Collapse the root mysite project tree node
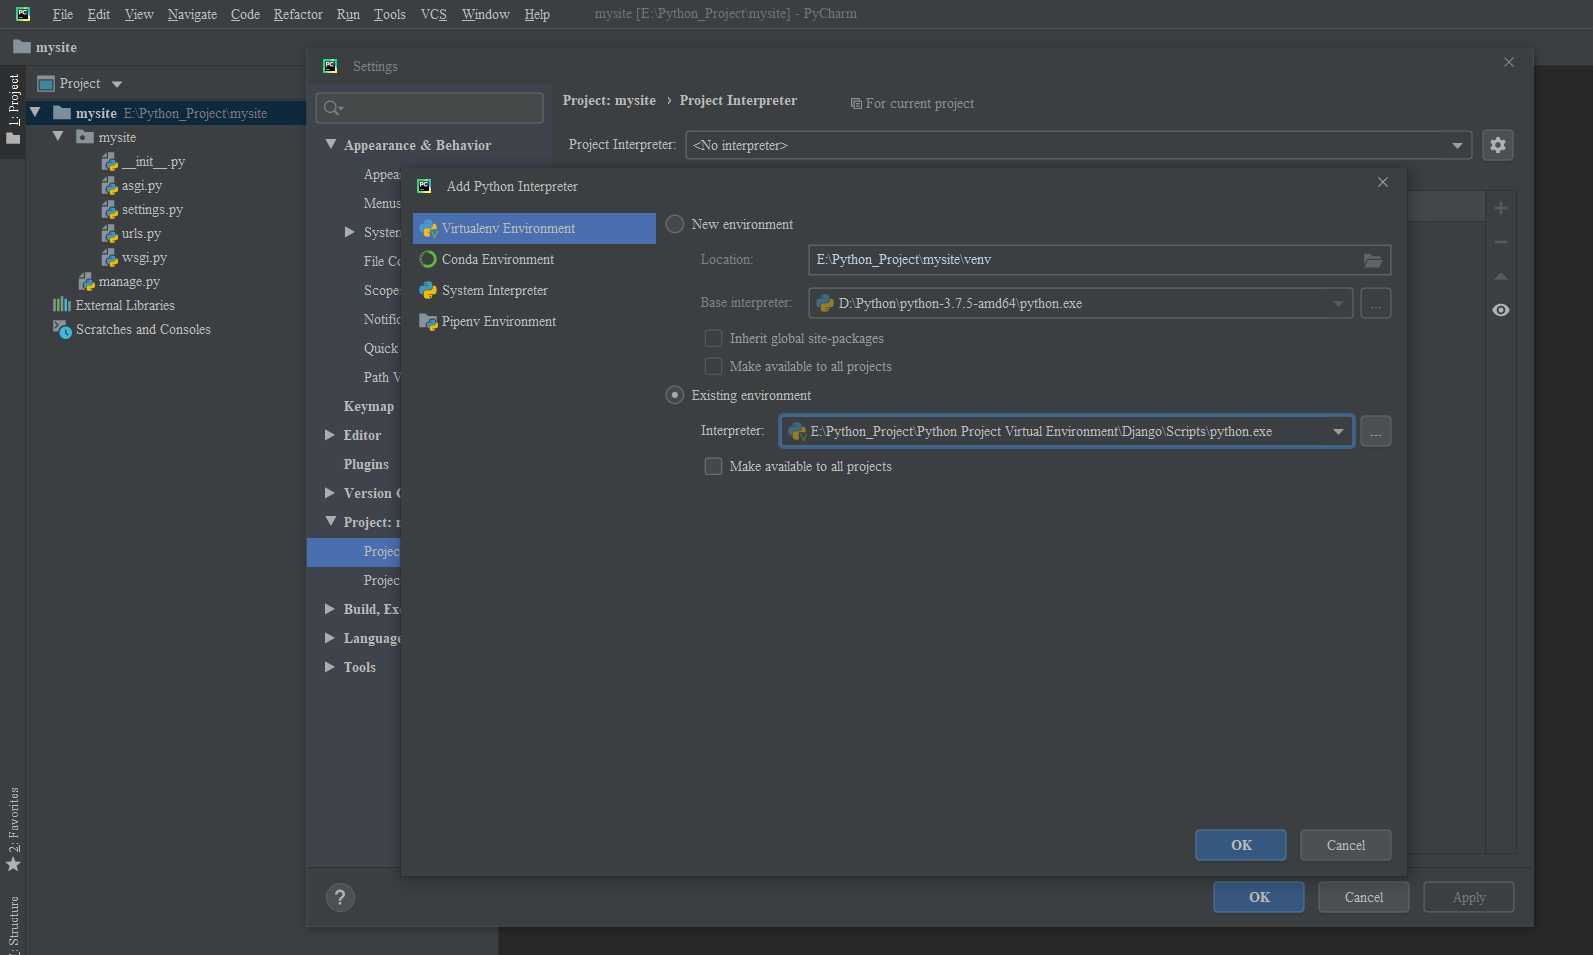 35,112
